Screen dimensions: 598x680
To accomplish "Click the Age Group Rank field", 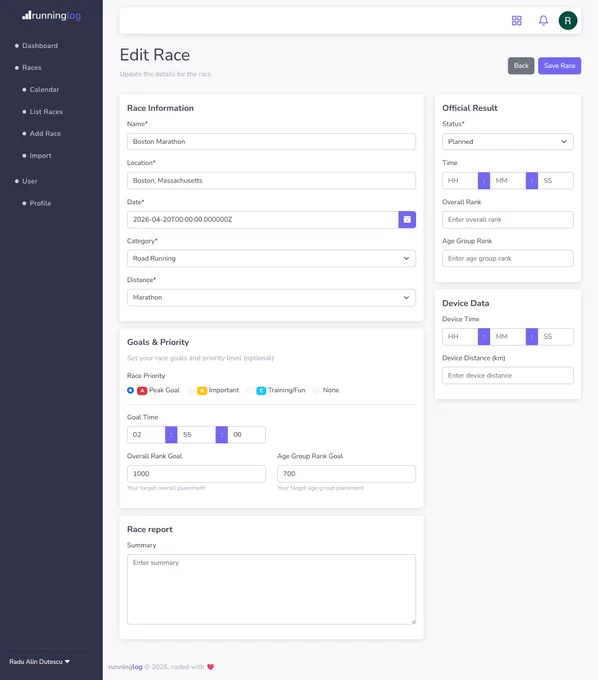I will pos(508,258).
